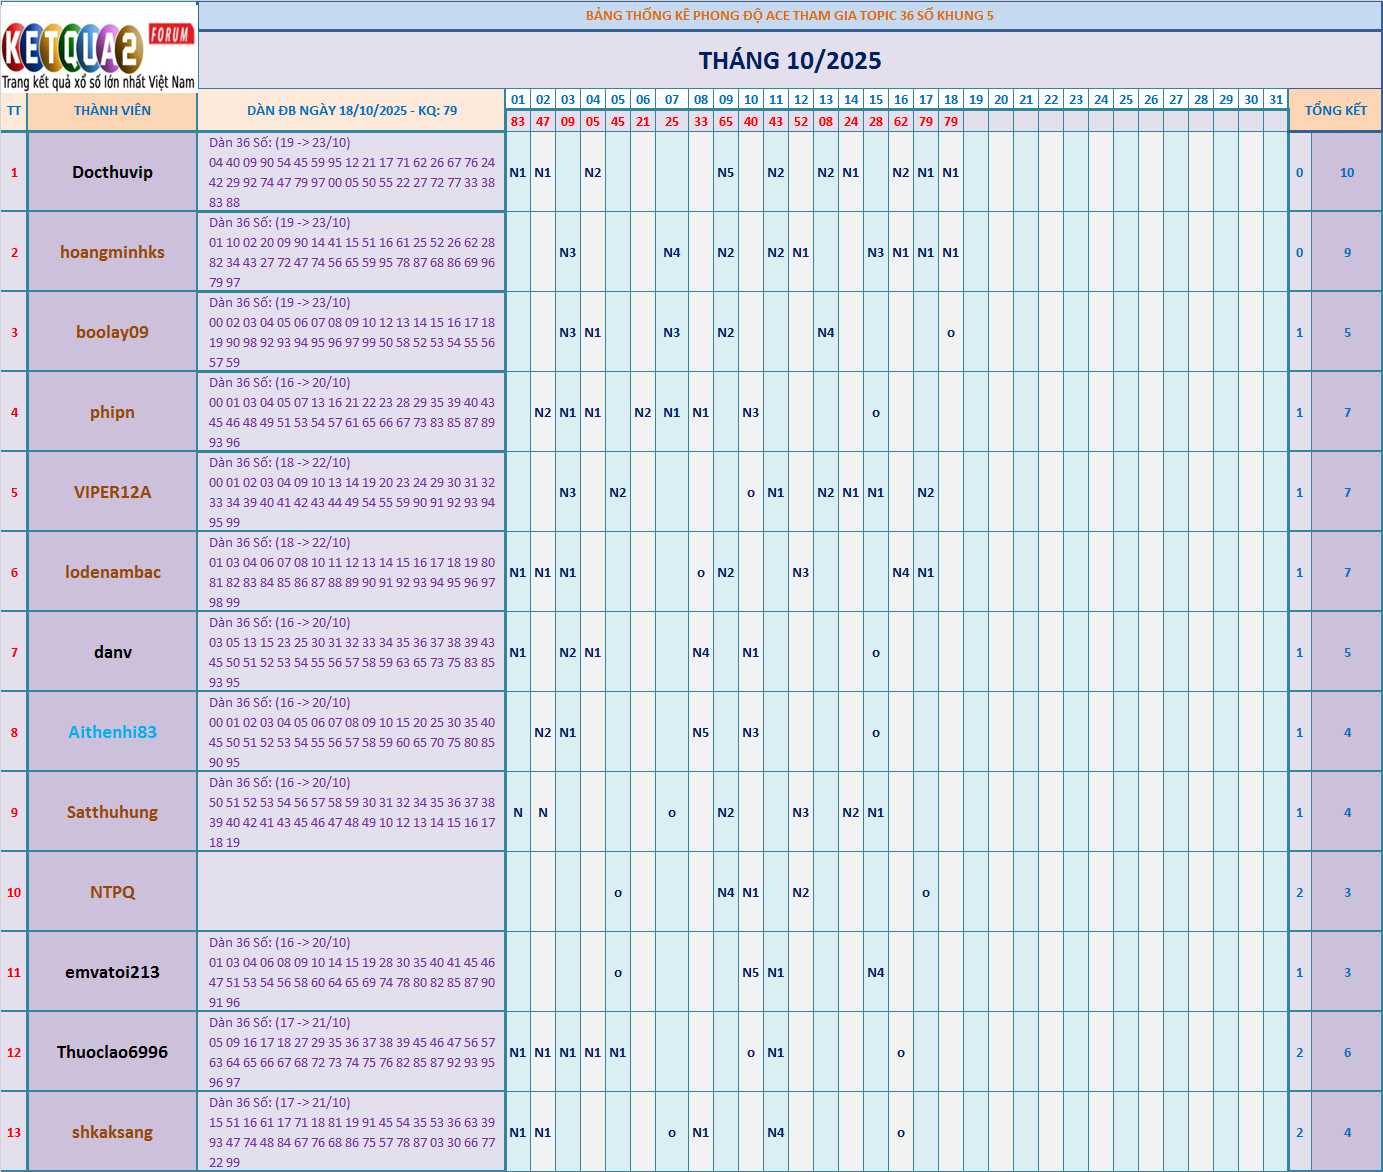The image size is (1383, 1172).
Task: Click the THÀNH VIÊN column header
Action: coord(112,111)
